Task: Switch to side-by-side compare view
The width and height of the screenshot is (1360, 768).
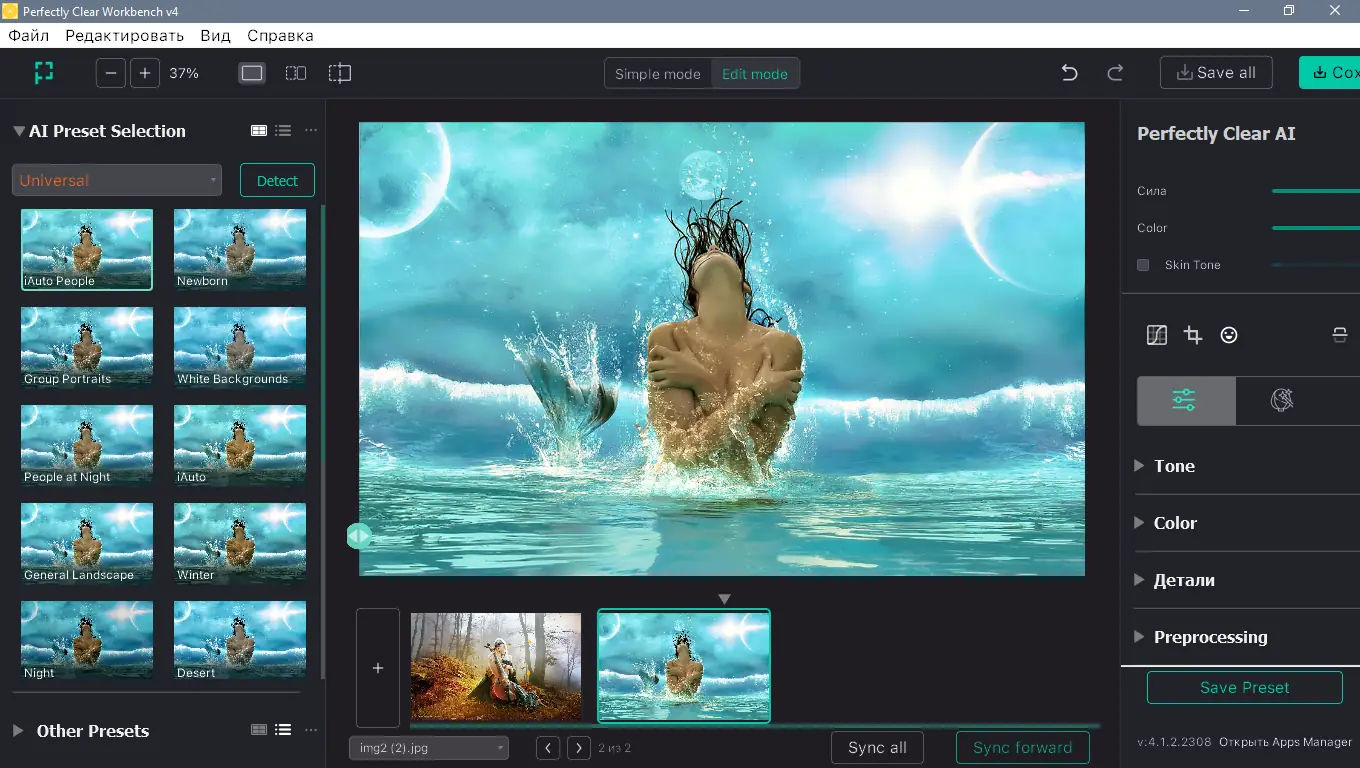Action: tap(296, 73)
